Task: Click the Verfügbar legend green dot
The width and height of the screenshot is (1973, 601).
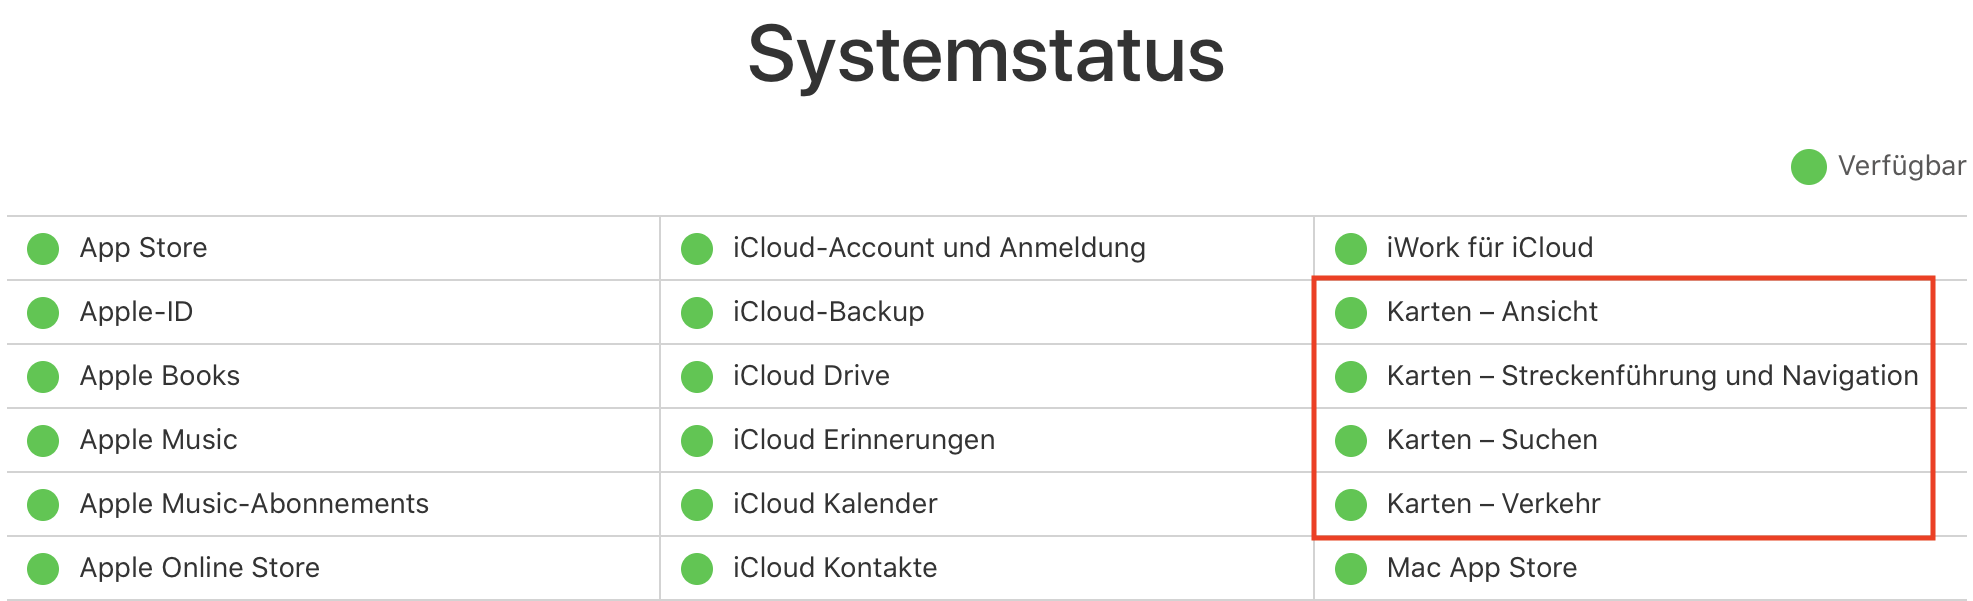Action: (1809, 167)
